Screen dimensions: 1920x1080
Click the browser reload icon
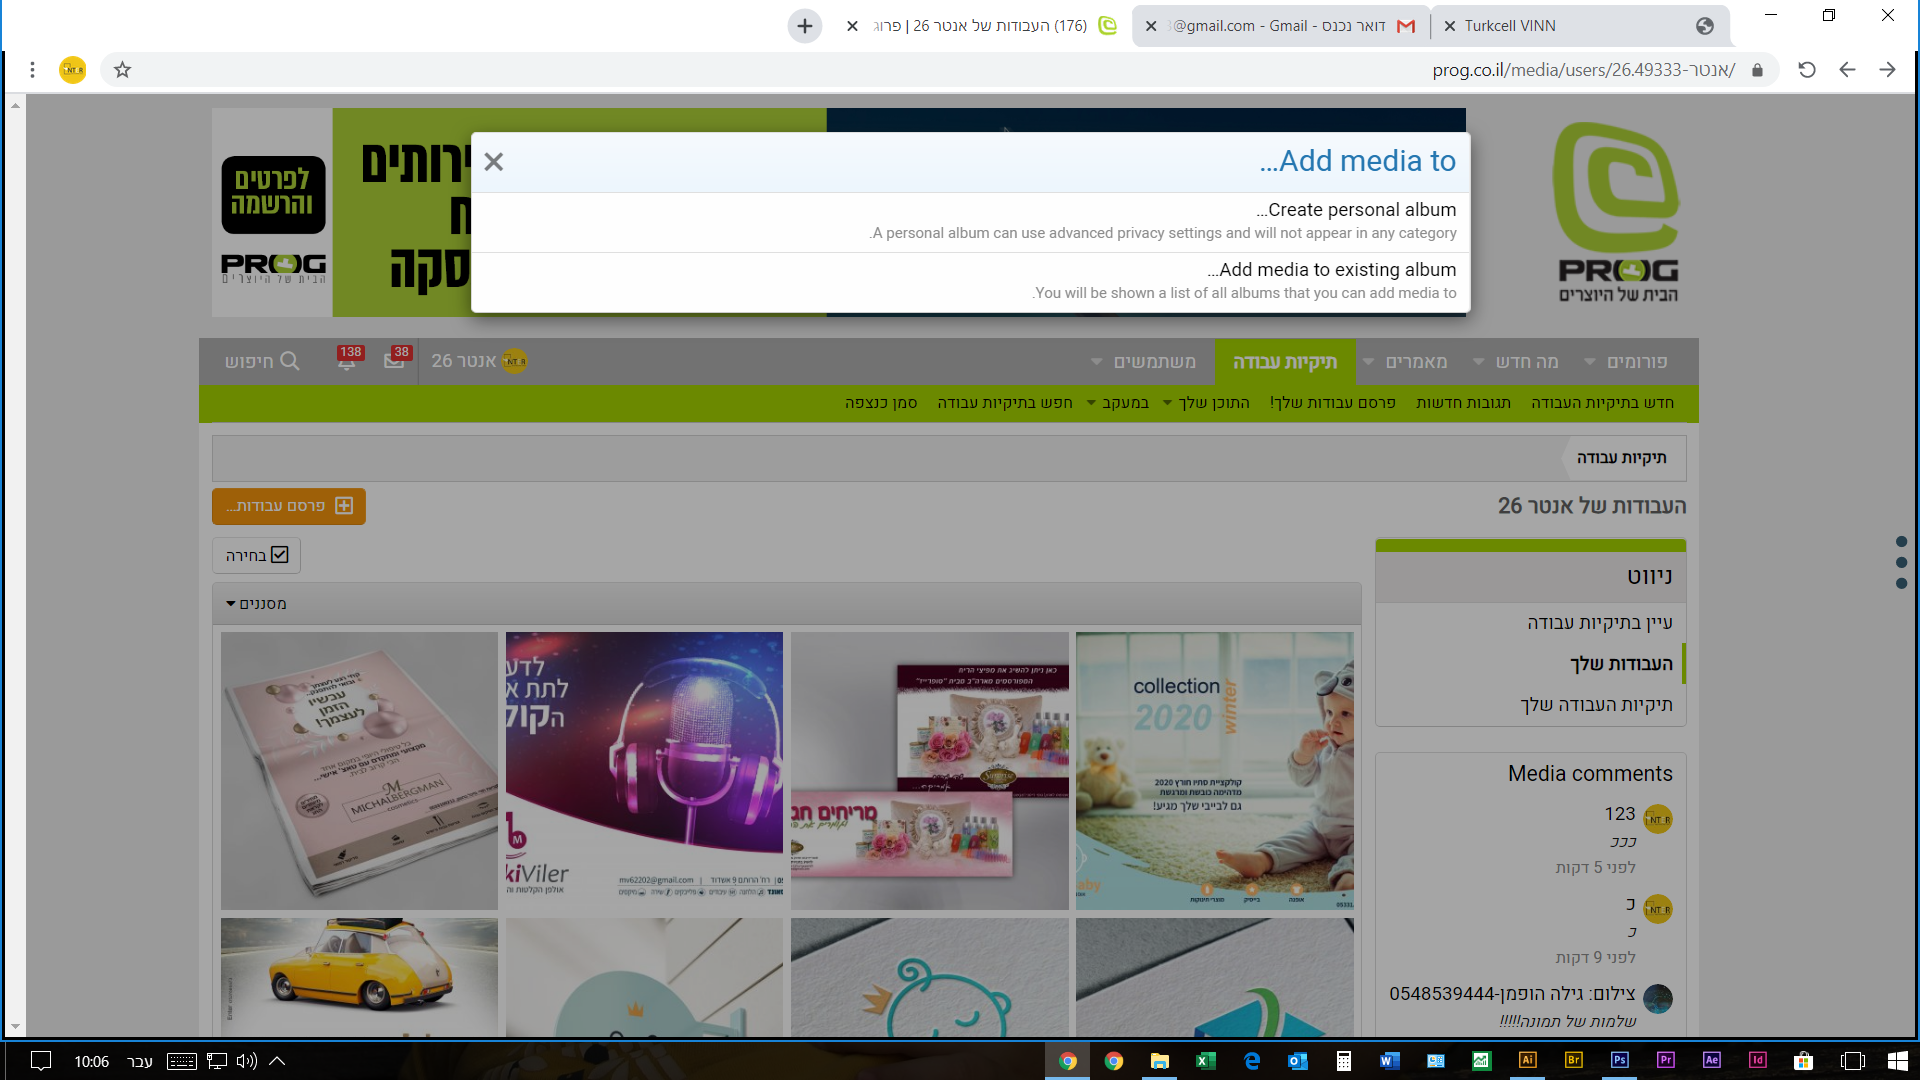click(x=1806, y=70)
